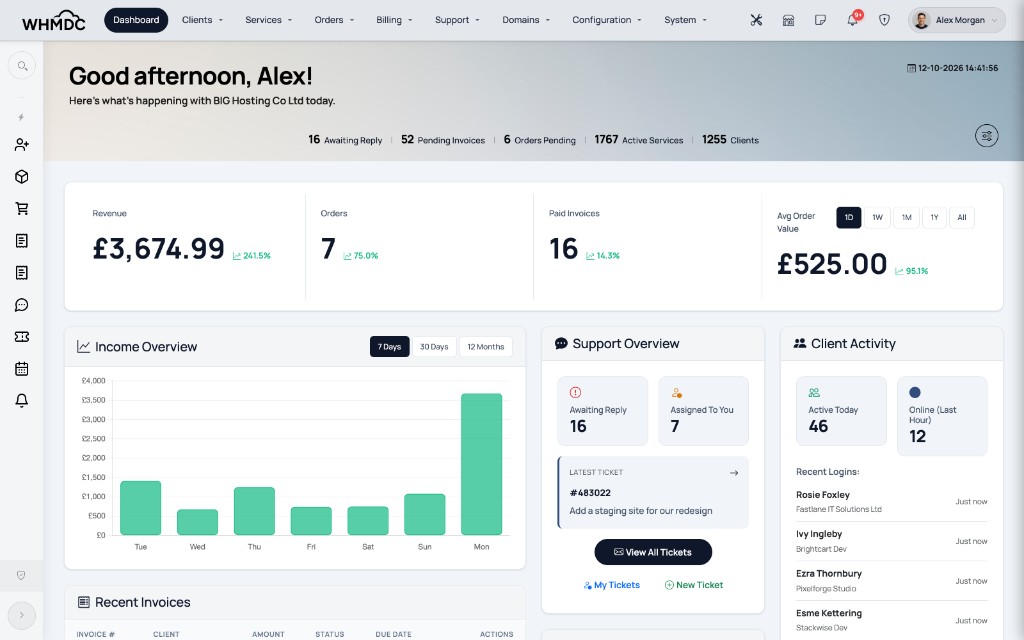
Task: Open the marketplace store icon
Action: (788, 20)
